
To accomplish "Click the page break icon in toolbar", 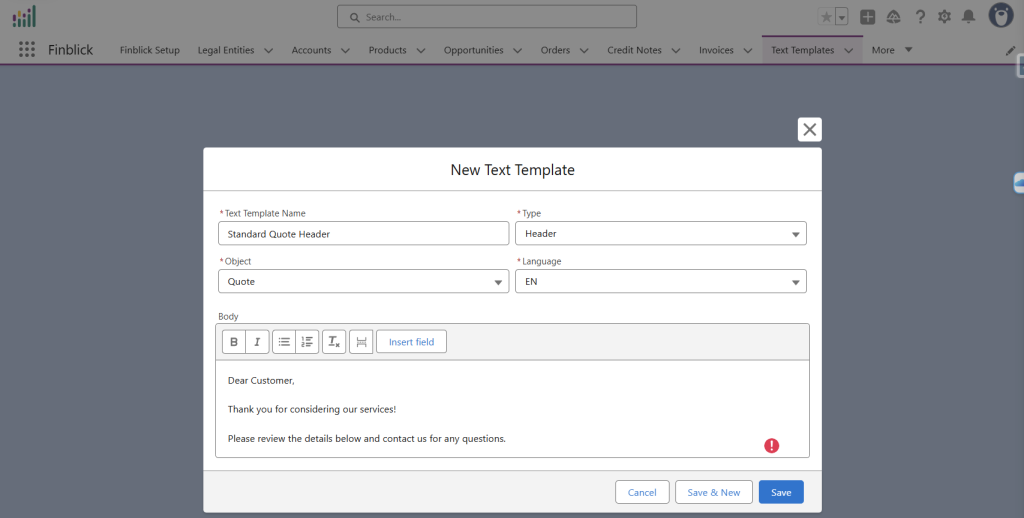I will (x=361, y=342).
